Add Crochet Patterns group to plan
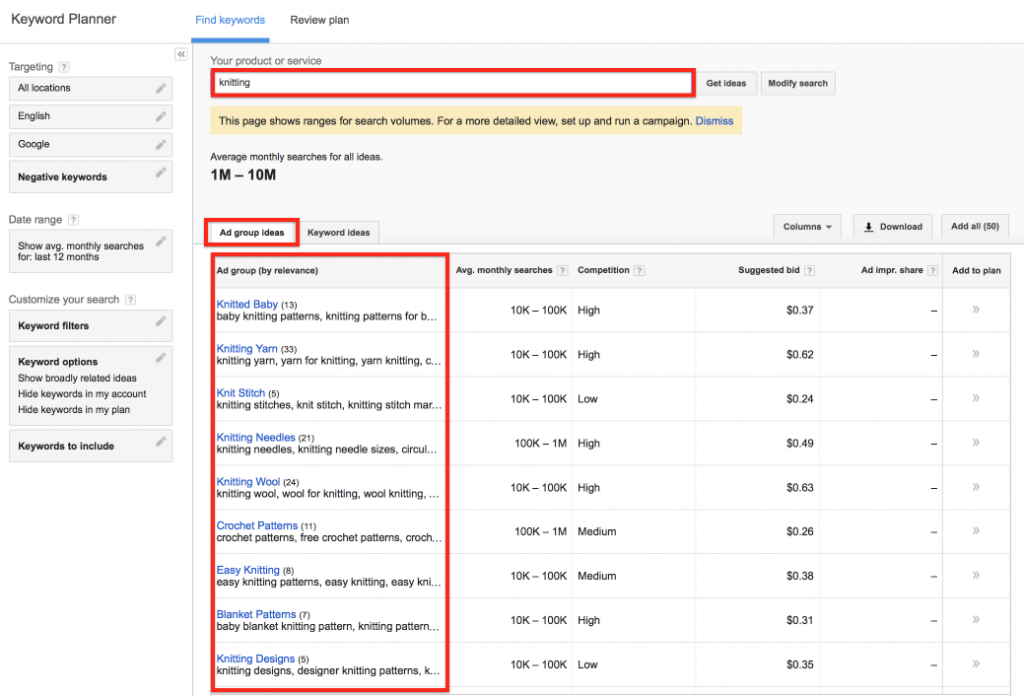This screenshot has width=1024, height=696. pos(976,531)
